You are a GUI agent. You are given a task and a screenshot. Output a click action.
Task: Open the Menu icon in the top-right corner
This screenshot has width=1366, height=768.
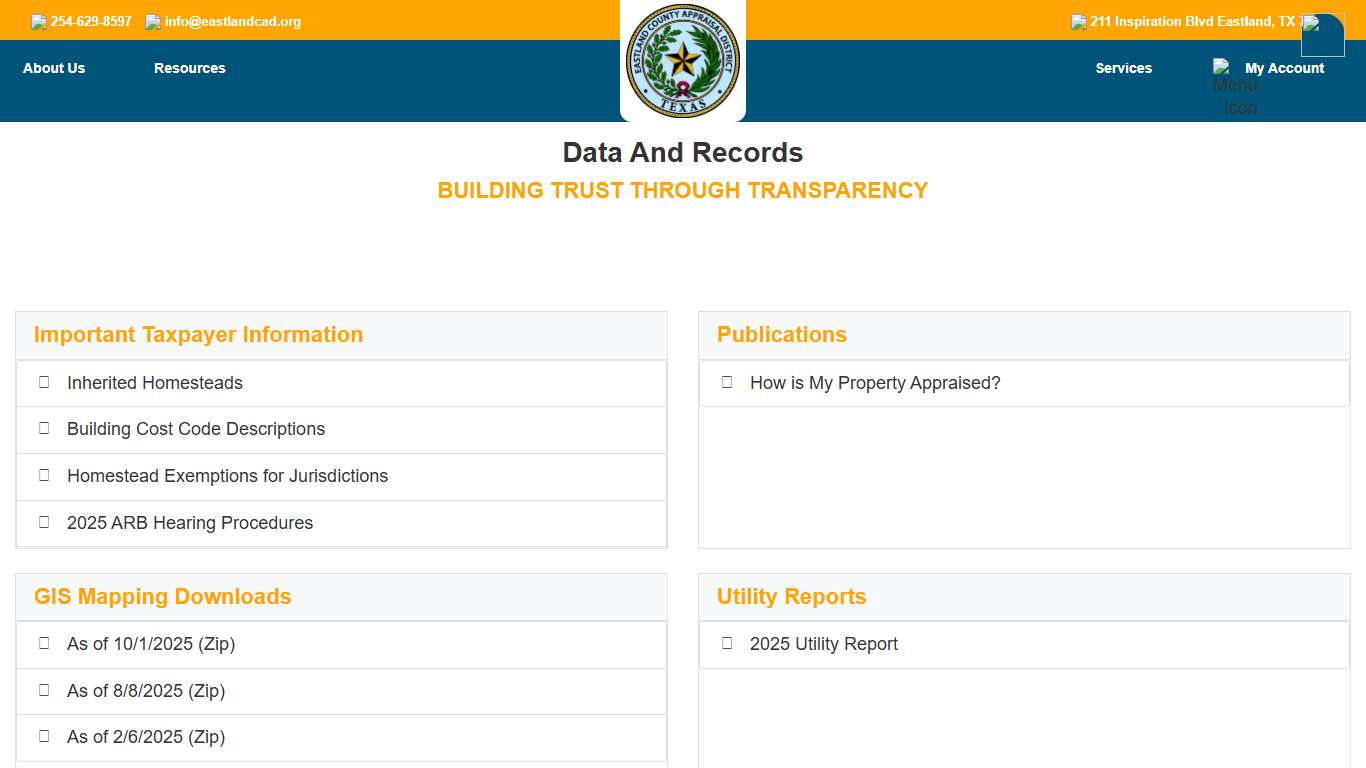[1322, 35]
